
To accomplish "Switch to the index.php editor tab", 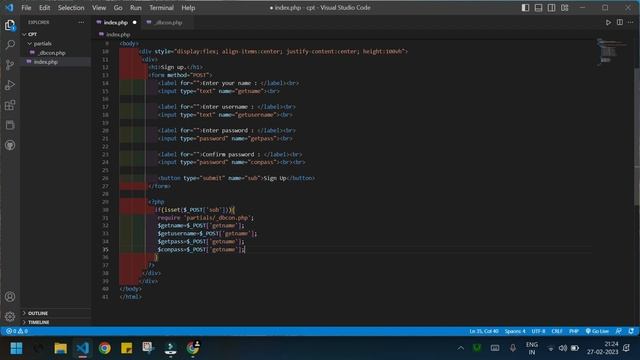I will click(x=116, y=22).
